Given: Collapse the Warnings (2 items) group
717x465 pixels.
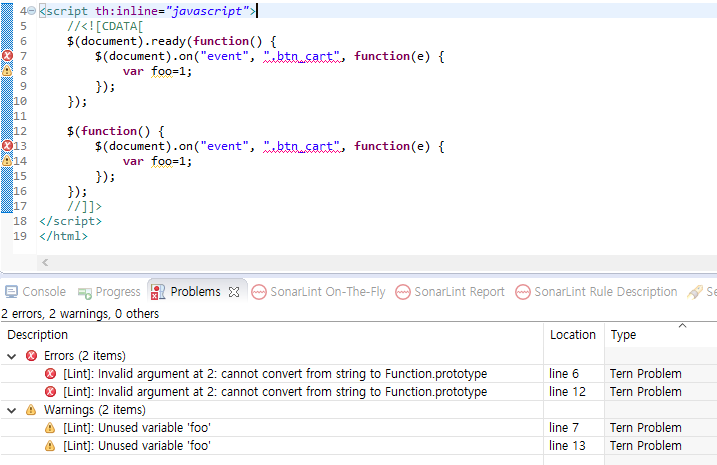Looking at the screenshot, I should click(12, 410).
